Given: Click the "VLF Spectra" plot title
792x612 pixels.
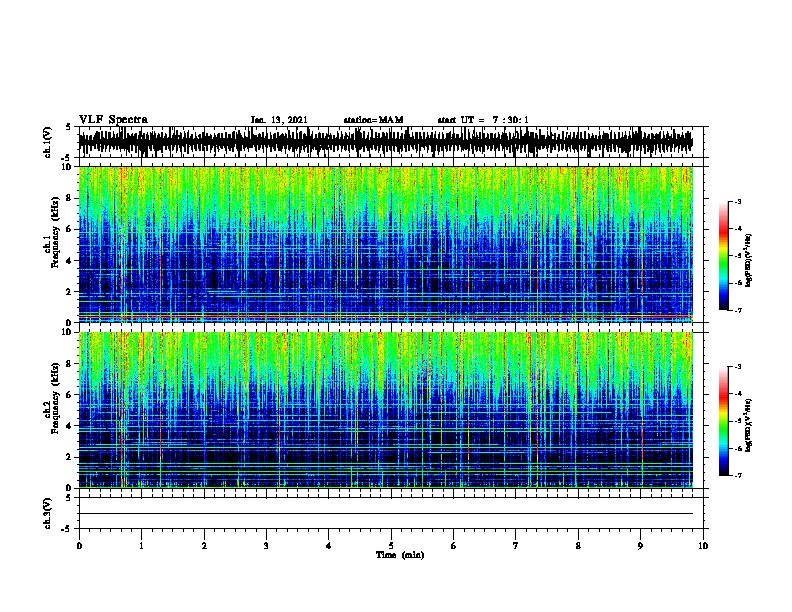Looking at the screenshot, I should pyautogui.click(x=113, y=120).
